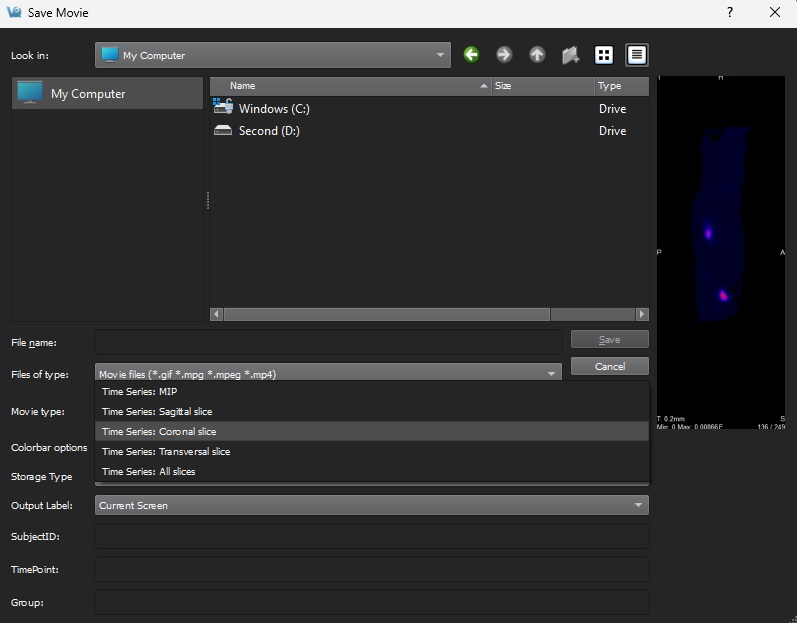Select Time Series: All slices option
The width and height of the screenshot is (797, 623).
[148, 472]
